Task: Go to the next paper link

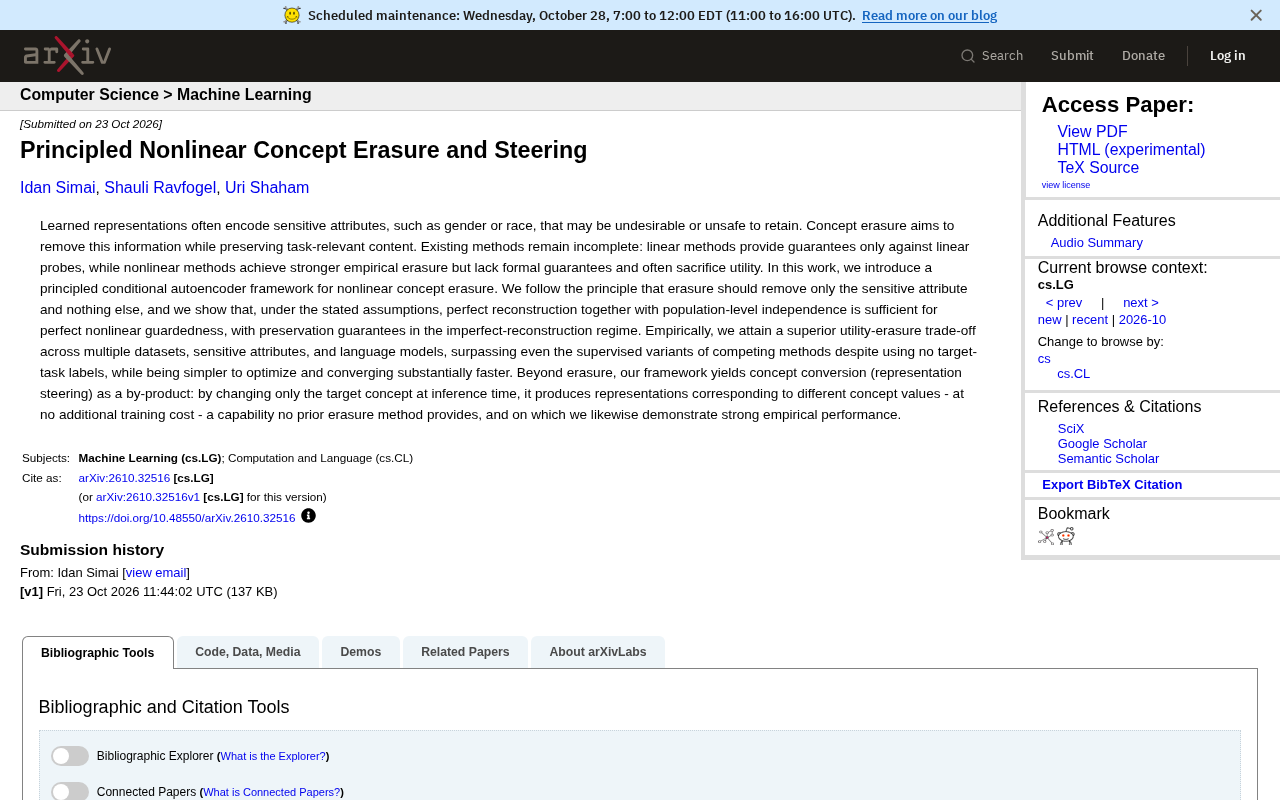Action: (1141, 303)
